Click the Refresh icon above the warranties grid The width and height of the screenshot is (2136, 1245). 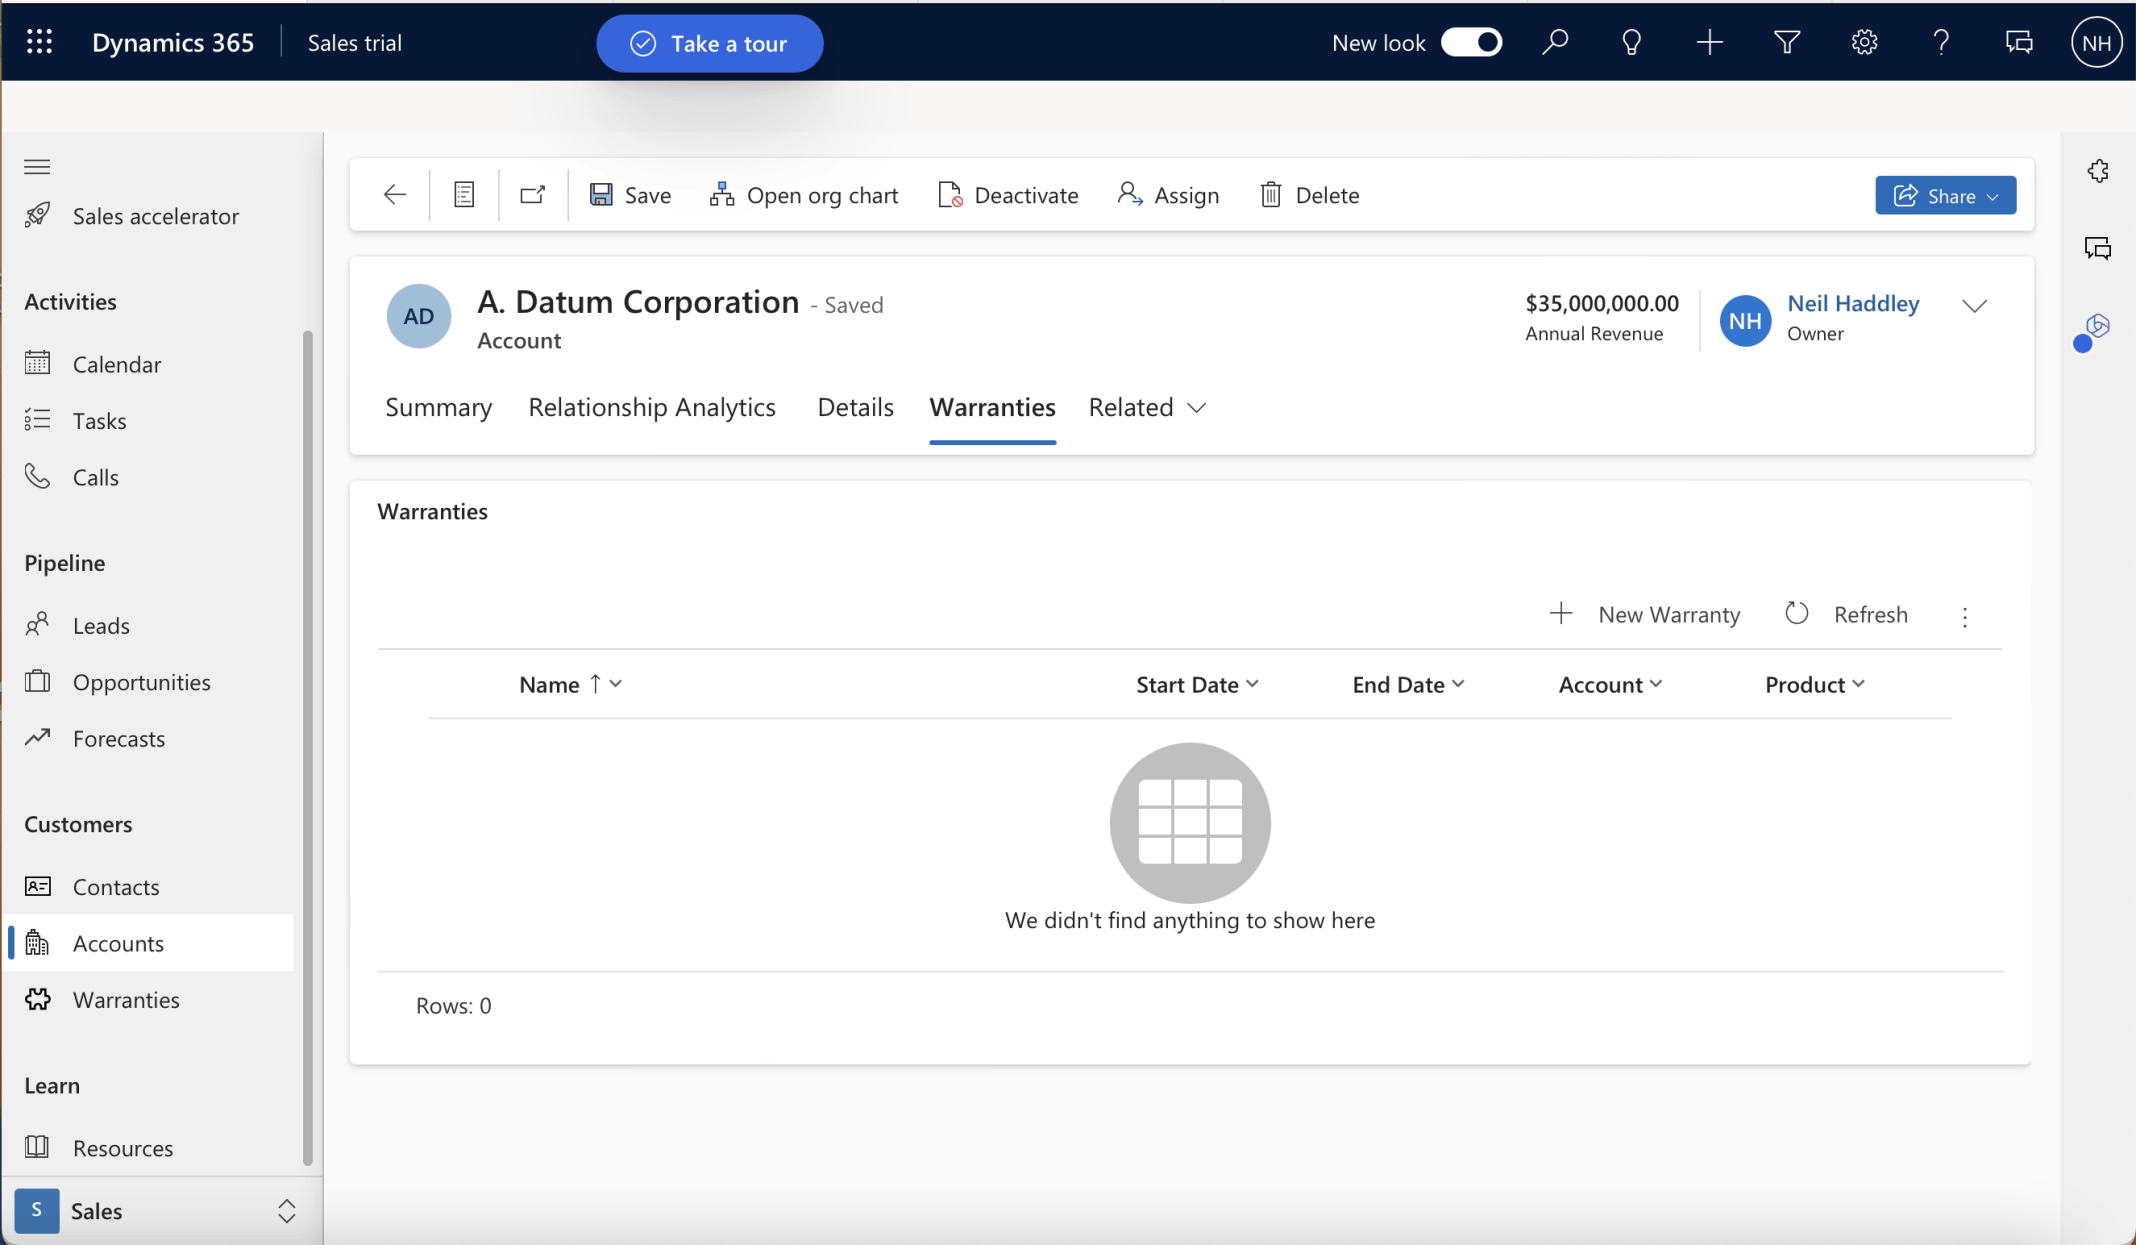[1795, 613]
